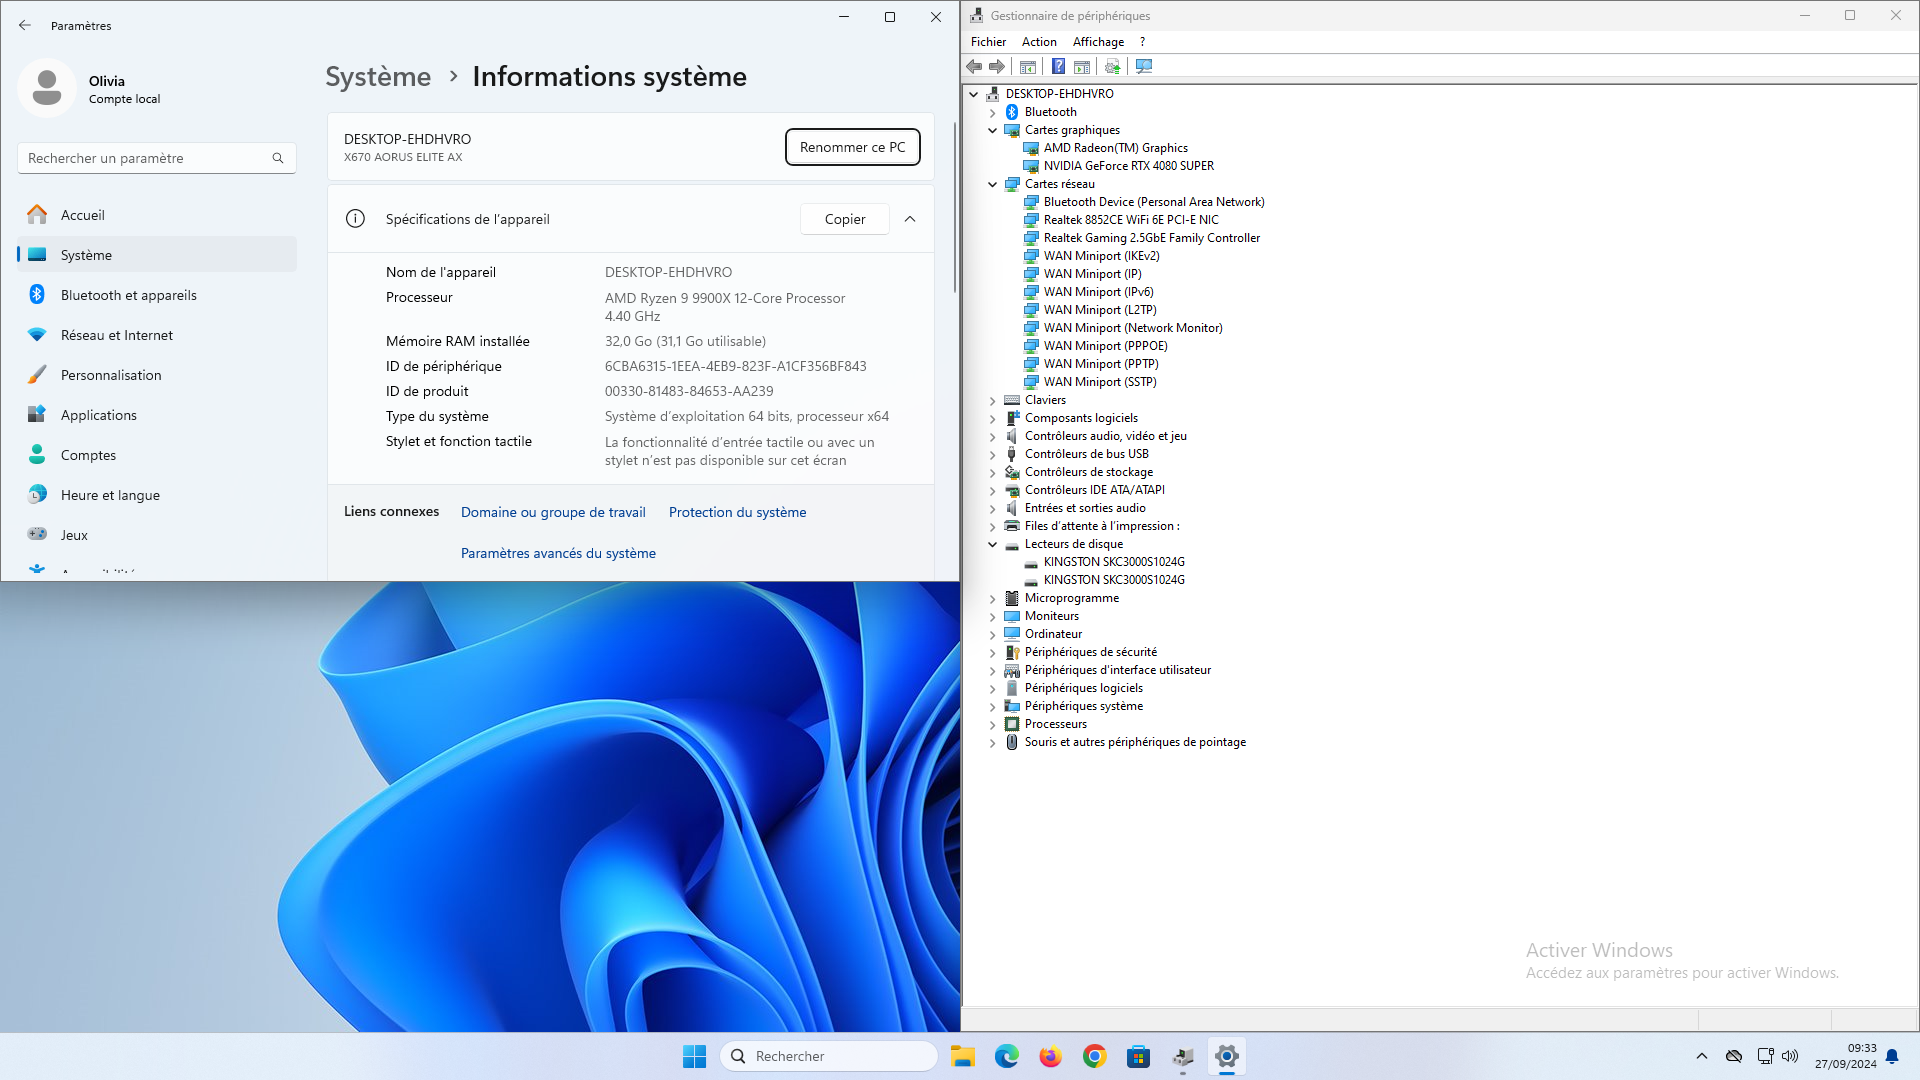This screenshot has height=1080, width=1920.
Task: Expand the Processeurs node
Action: (993, 725)
